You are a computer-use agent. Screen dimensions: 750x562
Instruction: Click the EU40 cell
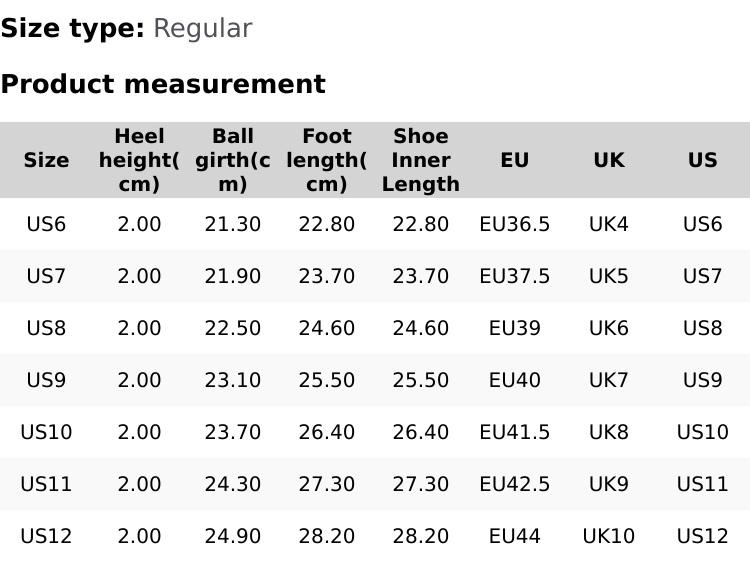click(514, 380)
